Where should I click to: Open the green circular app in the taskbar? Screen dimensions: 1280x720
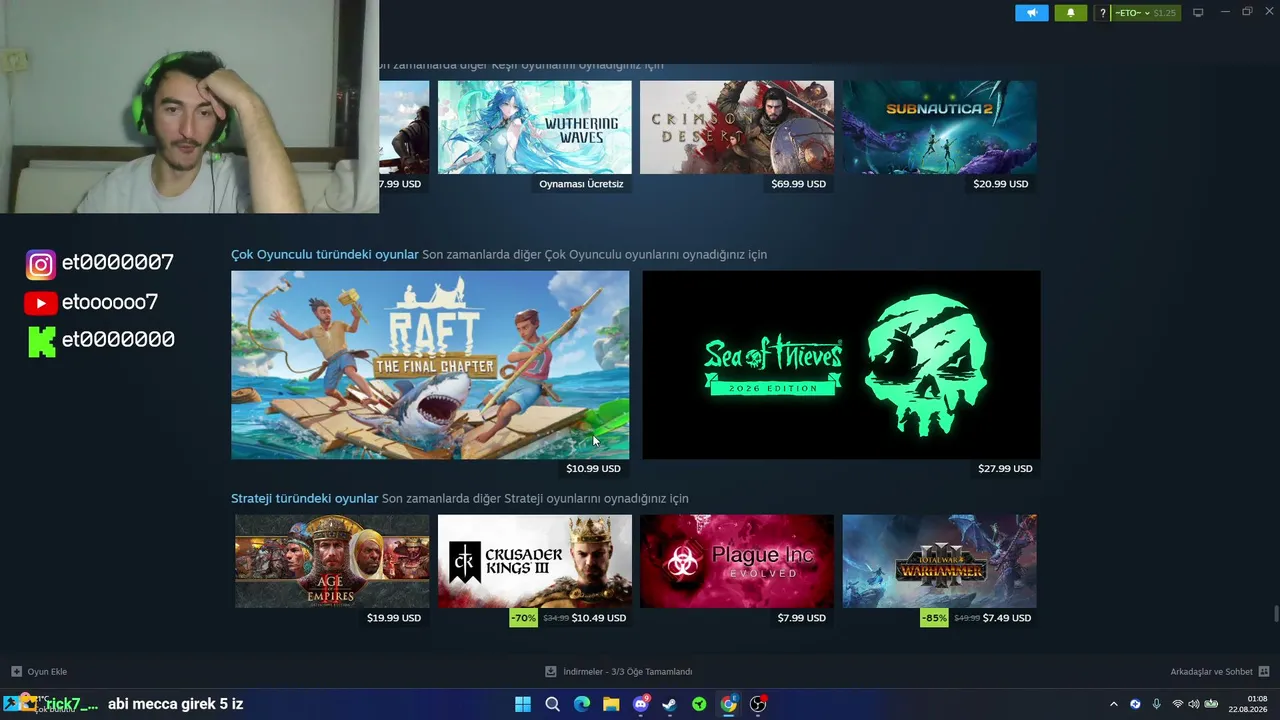pos(699,704)
